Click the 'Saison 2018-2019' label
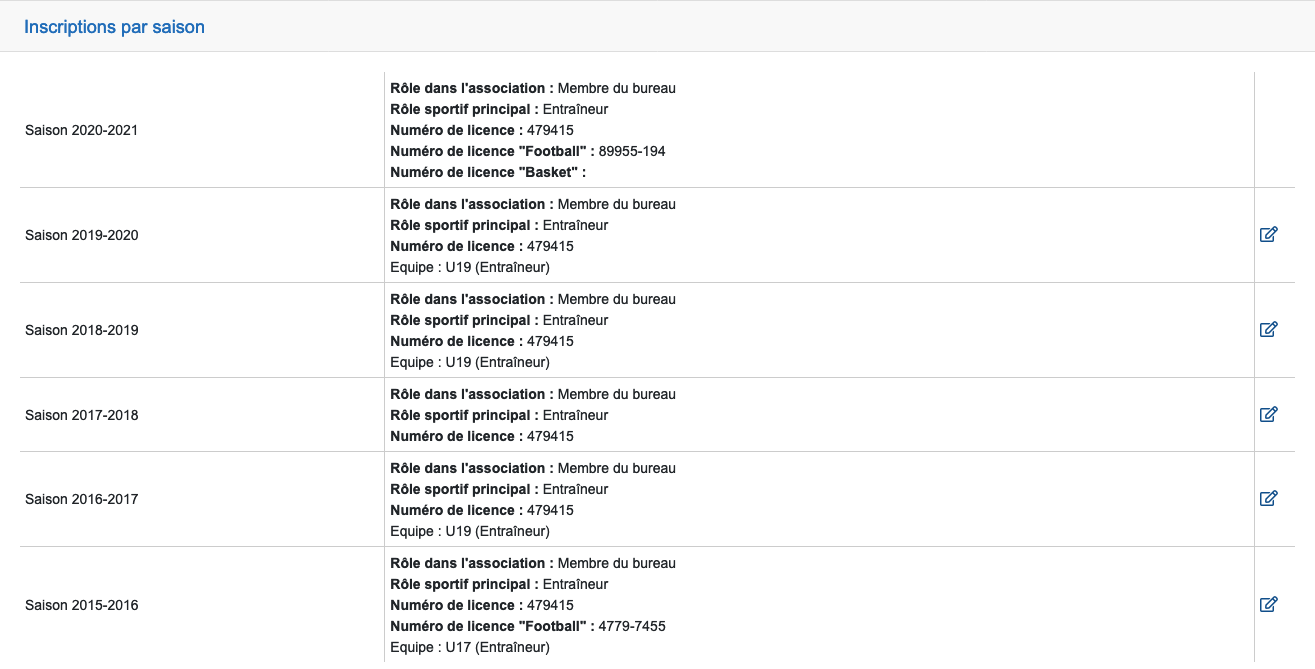The width and height of the screenshot is (1315, 669). 82,330
